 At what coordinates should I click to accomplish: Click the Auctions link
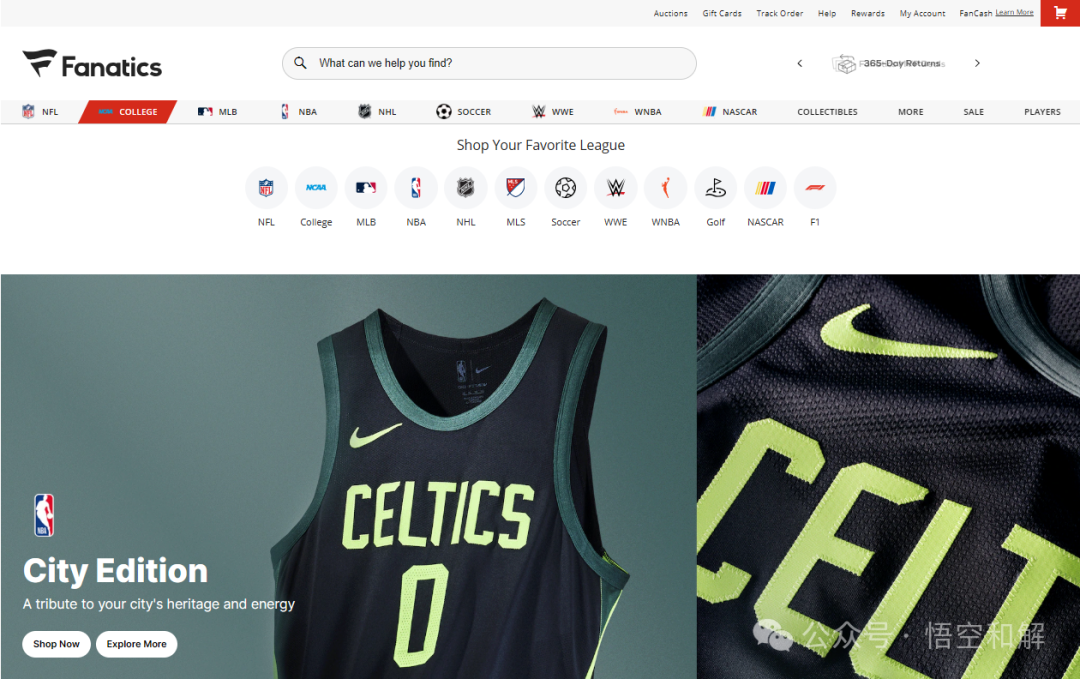pyautogui.click(x=670, y=13)
